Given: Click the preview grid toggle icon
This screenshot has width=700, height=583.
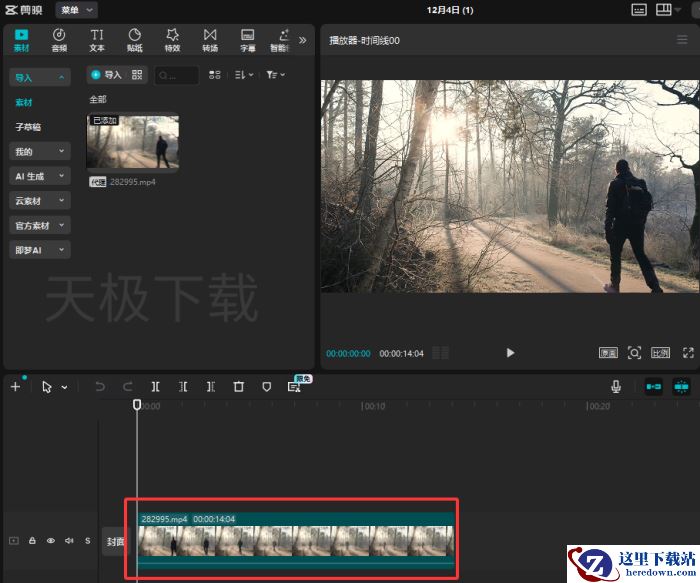Looking at the screenshot, I should tap(440, 353).
